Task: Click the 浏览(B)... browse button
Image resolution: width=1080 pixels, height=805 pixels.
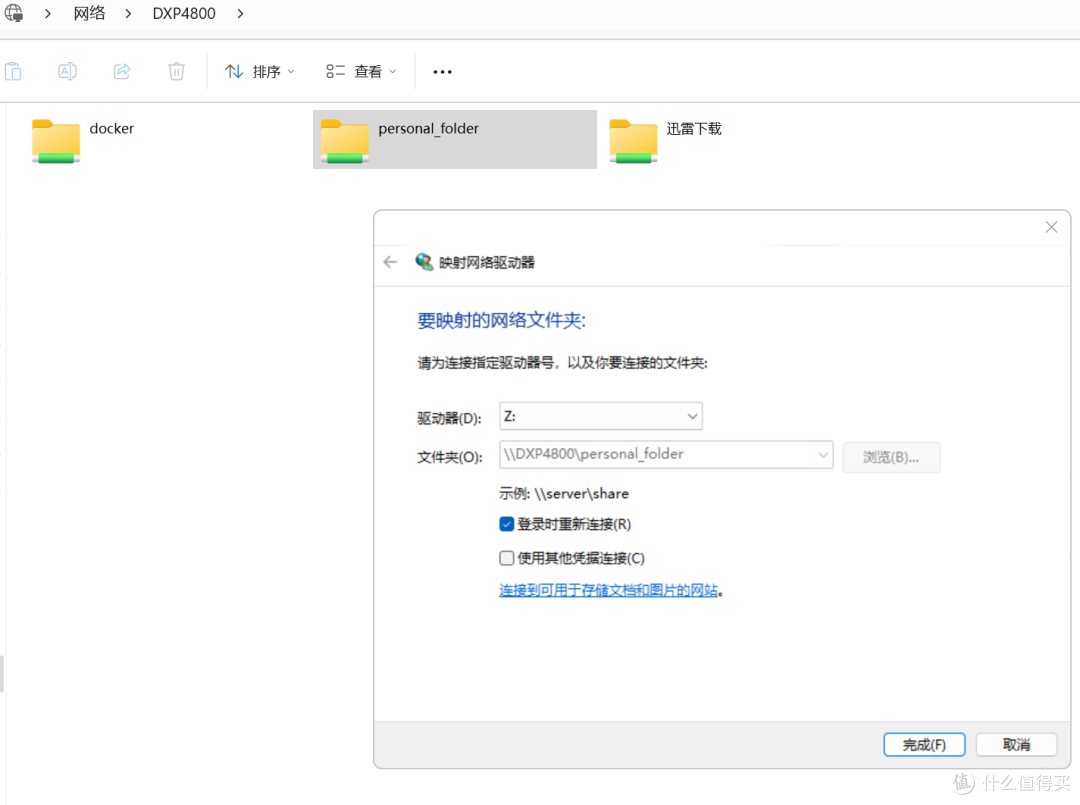Action: tap(891, 457)
